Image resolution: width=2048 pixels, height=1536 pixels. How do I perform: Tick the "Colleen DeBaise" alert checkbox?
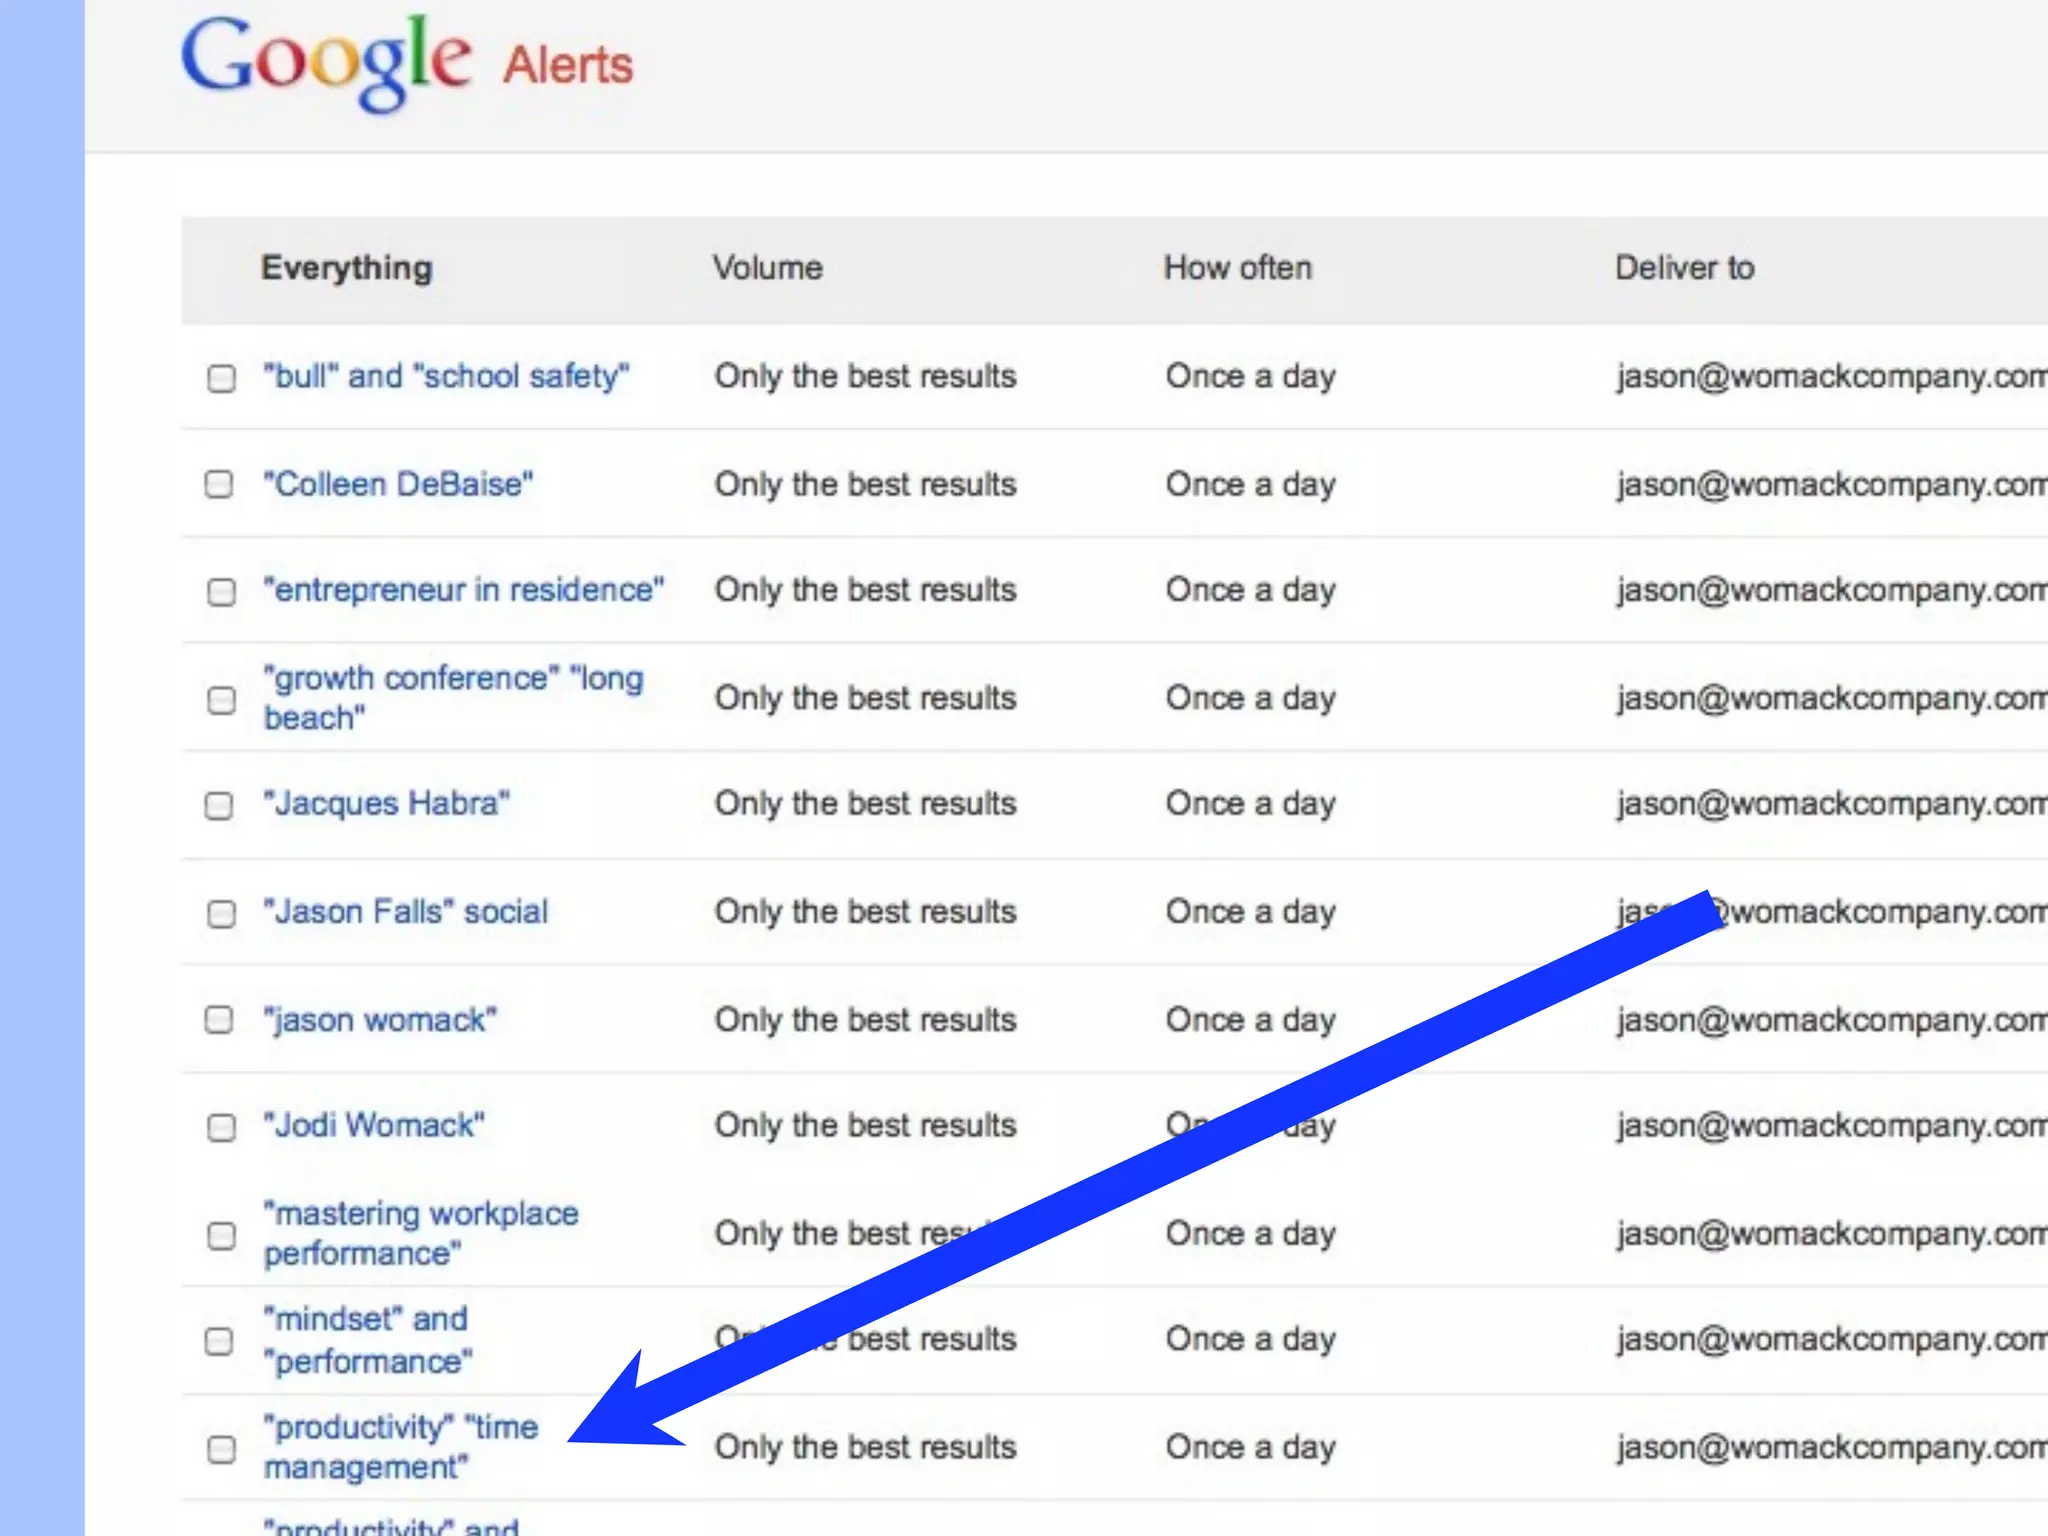[x=219, y=485]
